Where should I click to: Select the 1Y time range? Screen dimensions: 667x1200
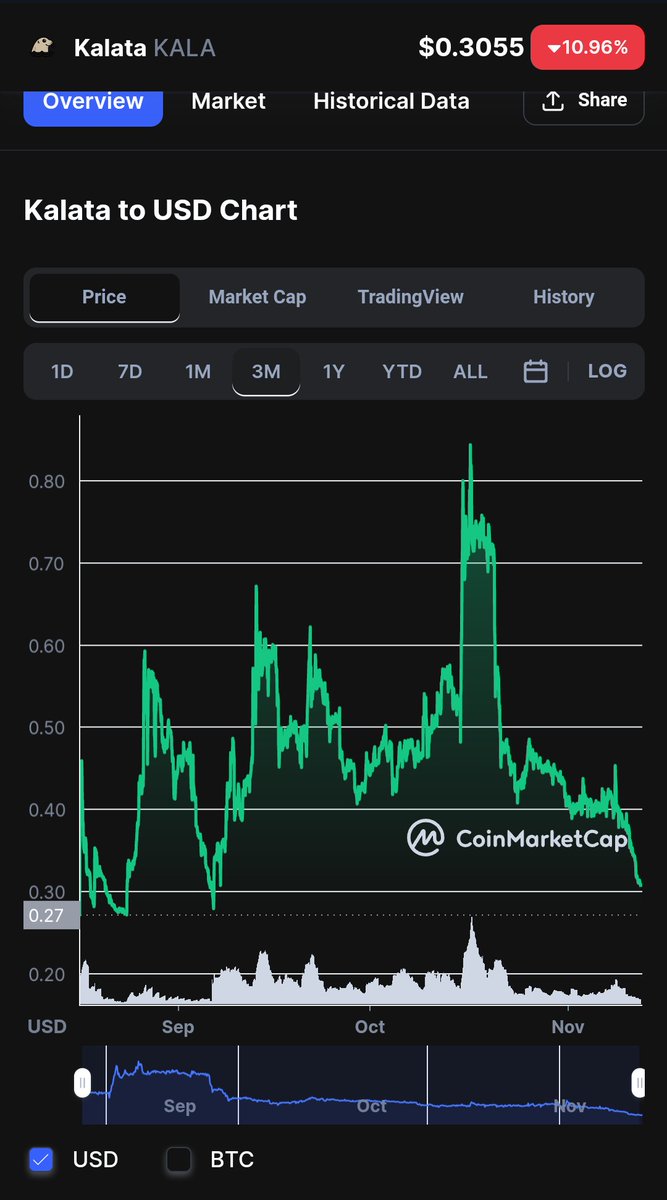tap(334, 372)
